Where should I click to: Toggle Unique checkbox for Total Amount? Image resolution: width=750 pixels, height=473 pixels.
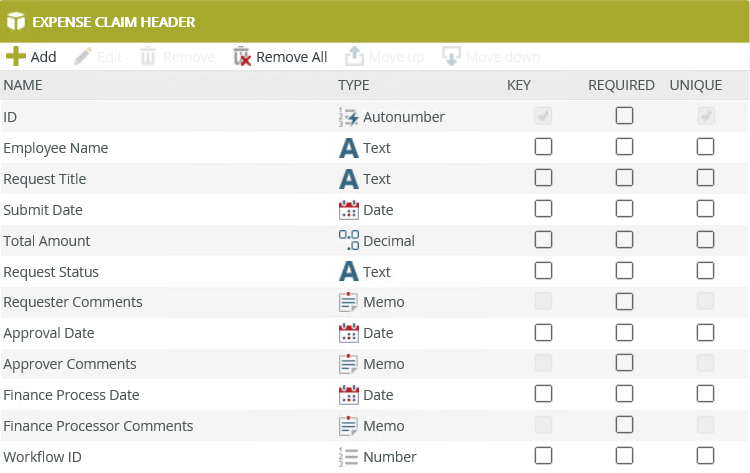pos(705,241)
